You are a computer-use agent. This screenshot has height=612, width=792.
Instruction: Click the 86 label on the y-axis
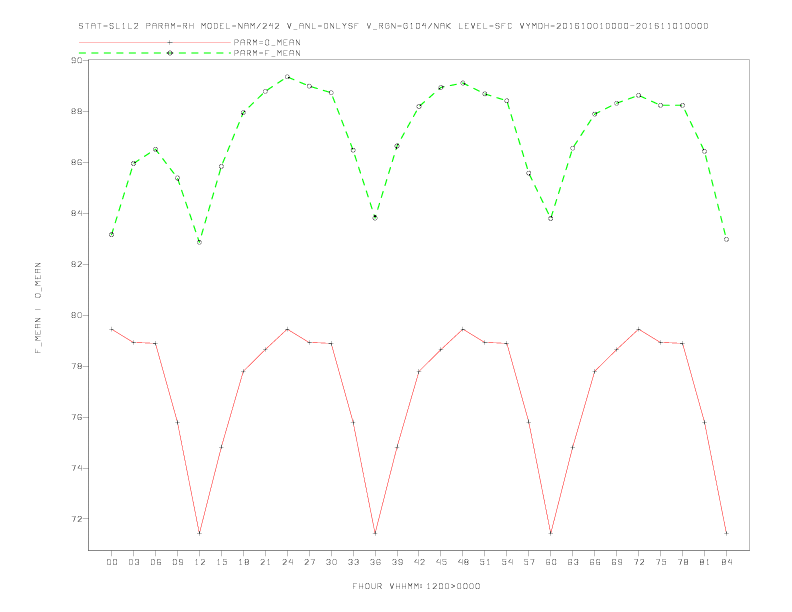pyautogui.click(x=77, y=162)
